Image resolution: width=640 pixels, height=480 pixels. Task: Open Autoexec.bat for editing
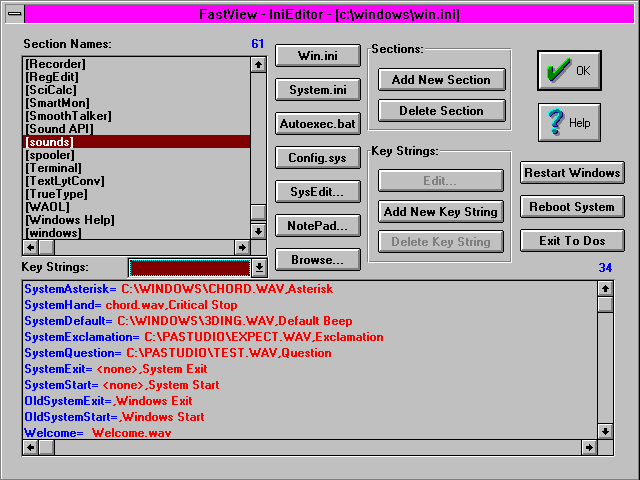click(x=318, y=123)
